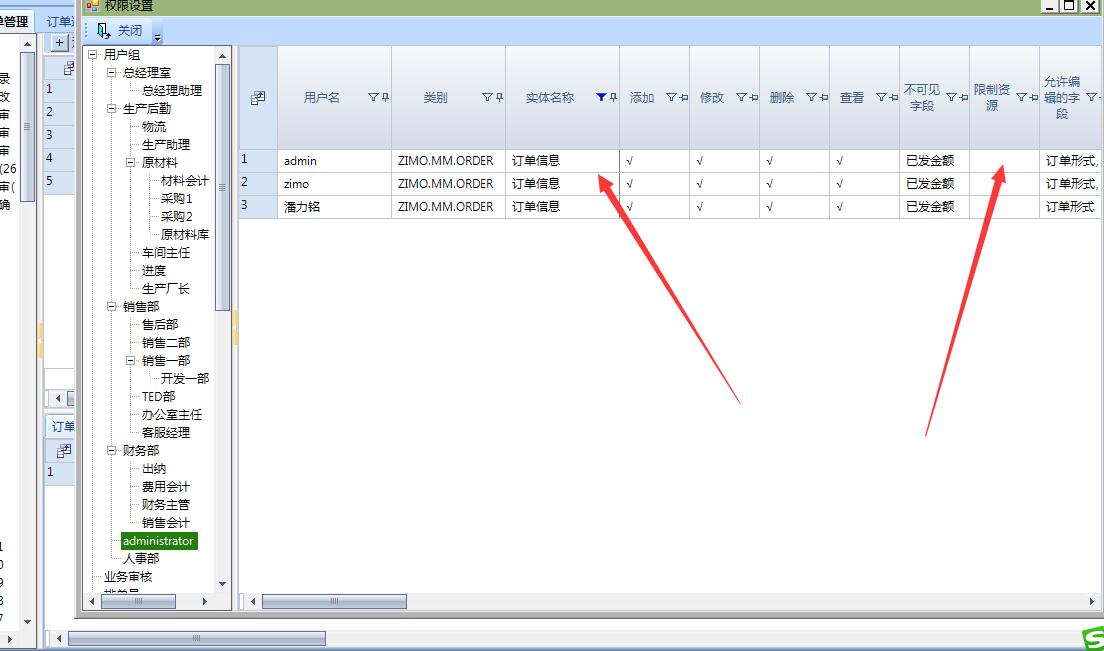The width and height of the screenshot is (1104, 651).
Task: Collapse the 财务部 tree node
Action: [113, 451]
